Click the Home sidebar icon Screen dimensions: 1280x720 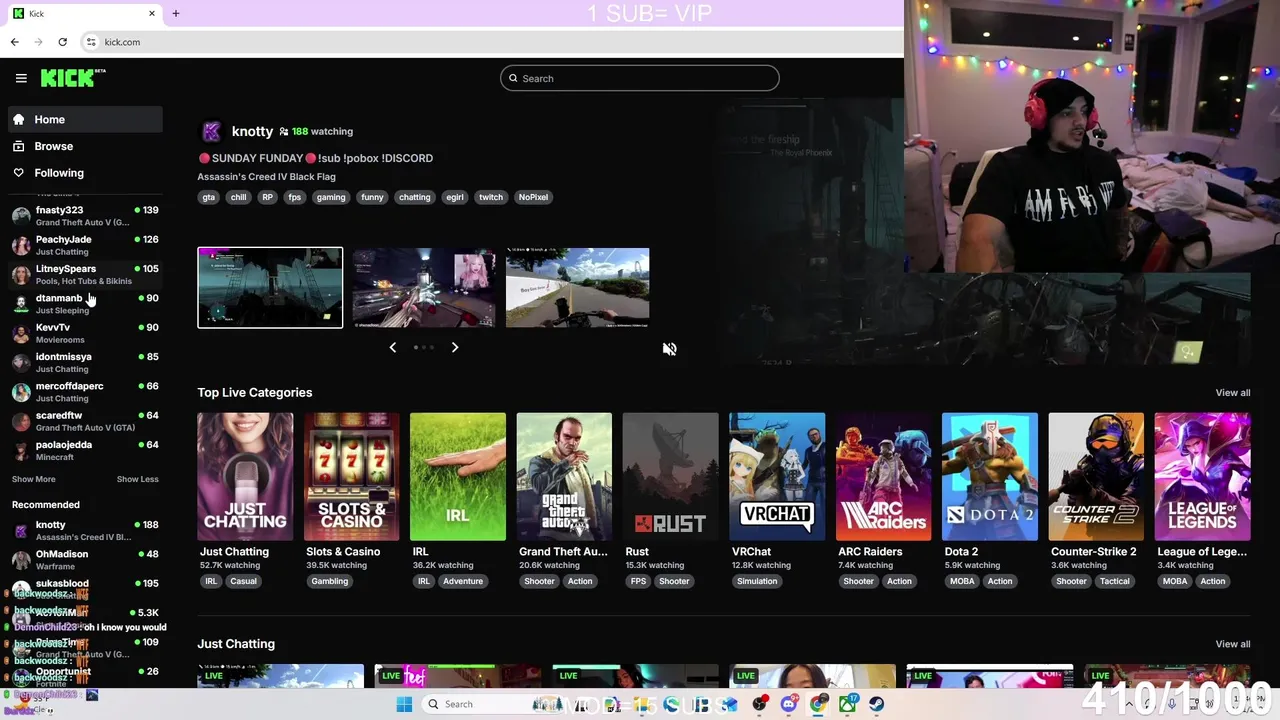(x=19, y=119)
